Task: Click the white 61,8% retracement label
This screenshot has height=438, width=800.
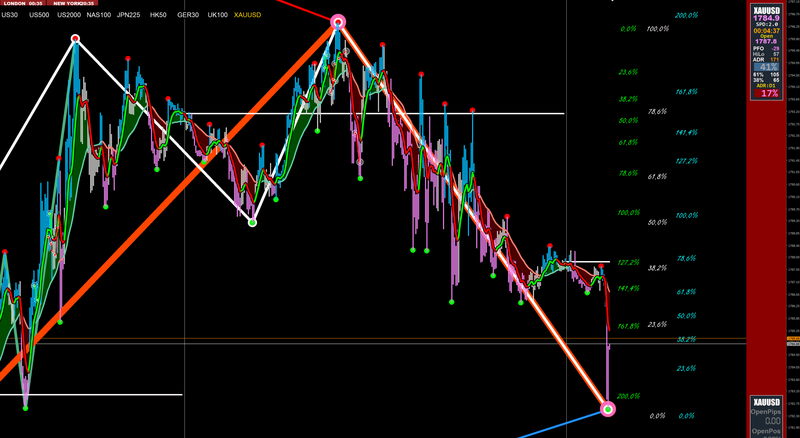Action: coord(657,177)
